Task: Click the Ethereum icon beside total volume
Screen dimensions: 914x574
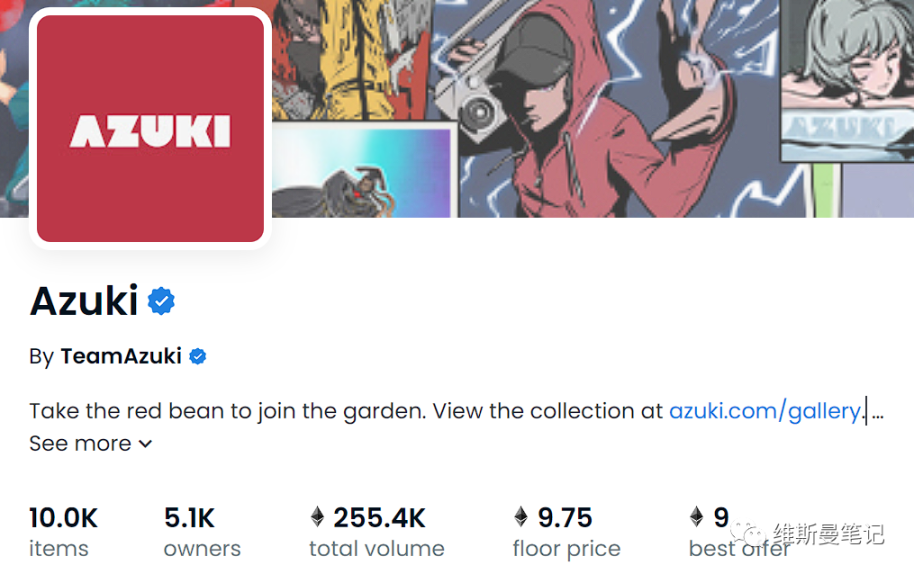Action: pyautogui.click(x=317, y=517)
